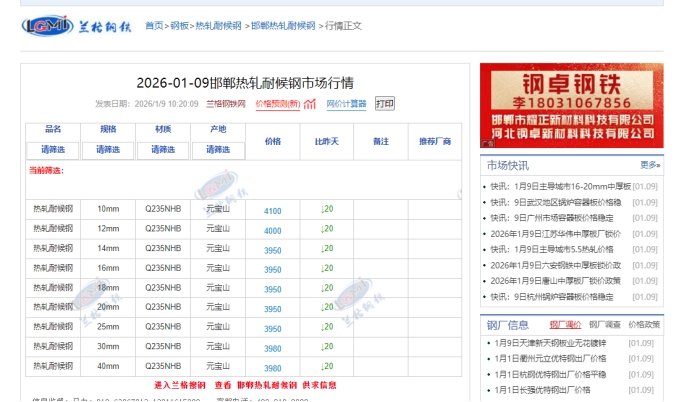Switch to the 钢厂调价 tab
692x402 pixels.
564,324
